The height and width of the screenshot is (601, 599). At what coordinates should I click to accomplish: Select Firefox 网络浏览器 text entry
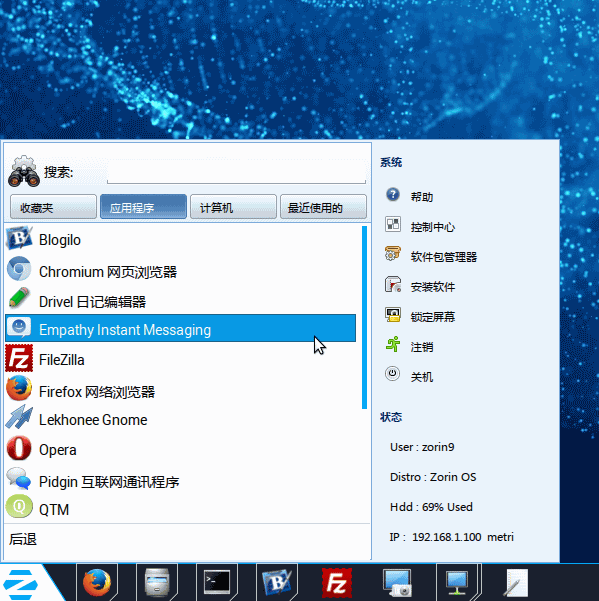[x=97, y=392]
